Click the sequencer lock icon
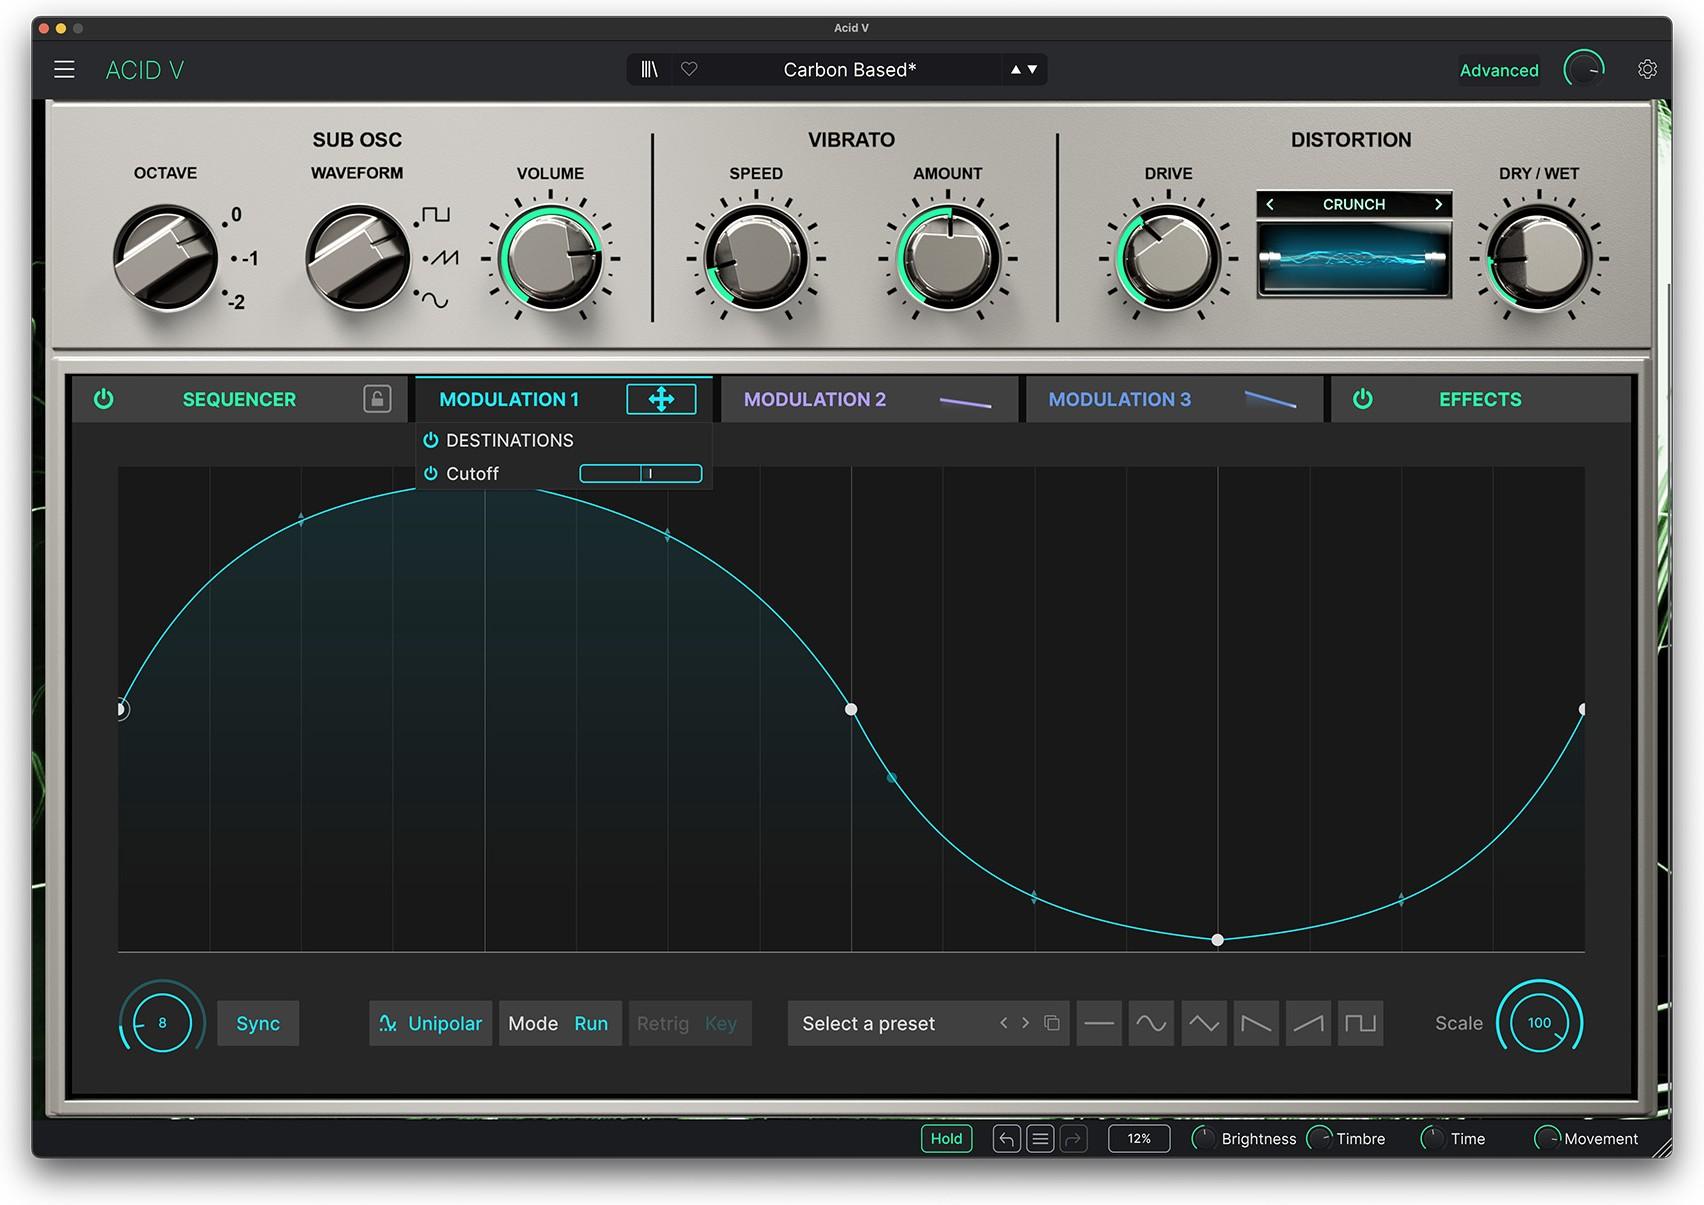Viewport: 1704px width, 1205px height. click(x=377, y=399)
